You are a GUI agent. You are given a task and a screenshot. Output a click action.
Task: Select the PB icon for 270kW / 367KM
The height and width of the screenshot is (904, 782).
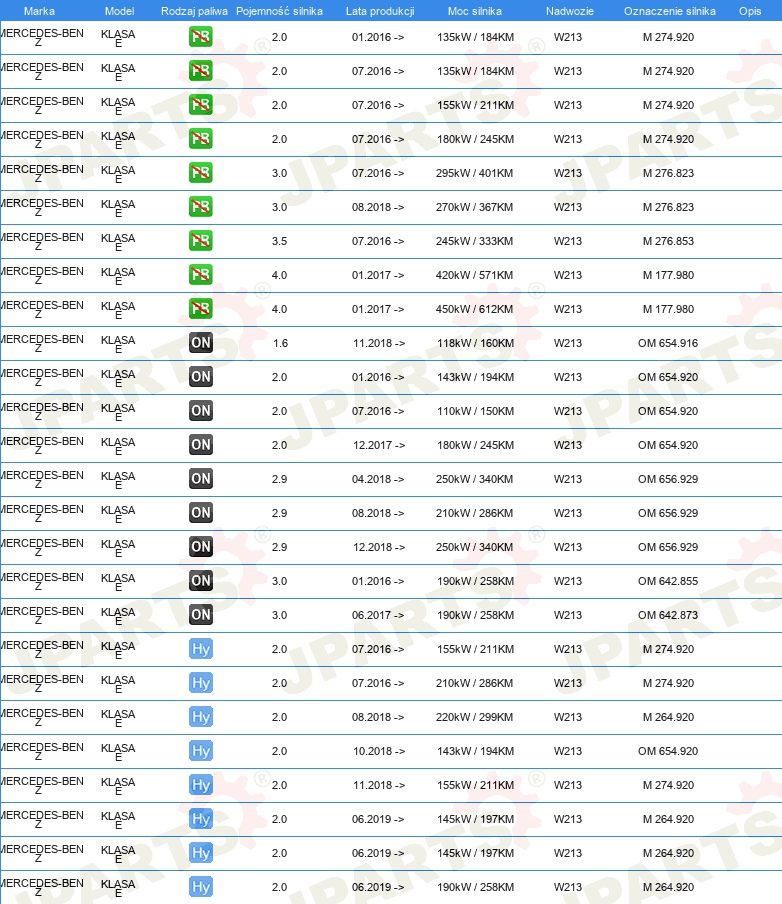click(x=201, y=207)
